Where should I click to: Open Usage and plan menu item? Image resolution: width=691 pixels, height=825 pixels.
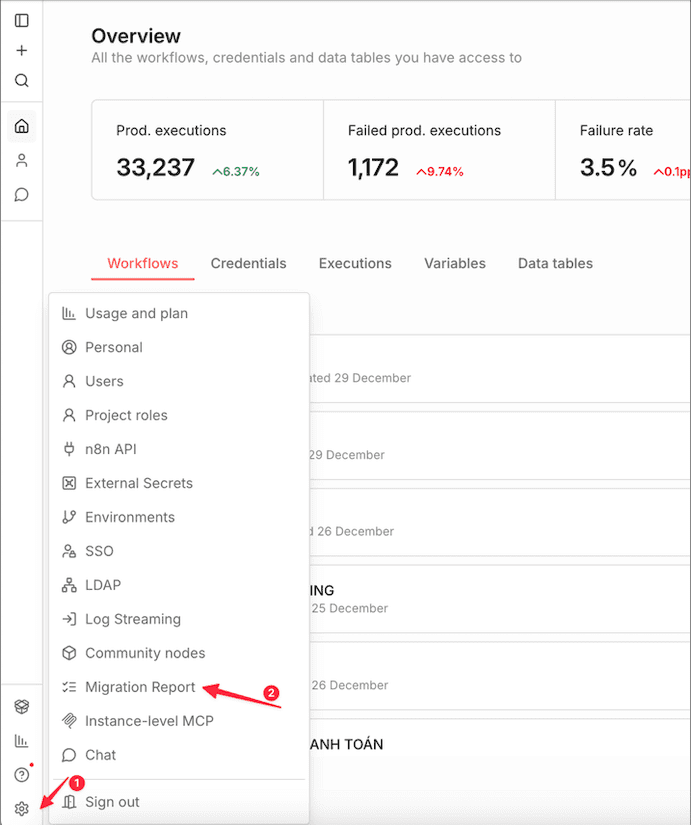coord(136,313)
